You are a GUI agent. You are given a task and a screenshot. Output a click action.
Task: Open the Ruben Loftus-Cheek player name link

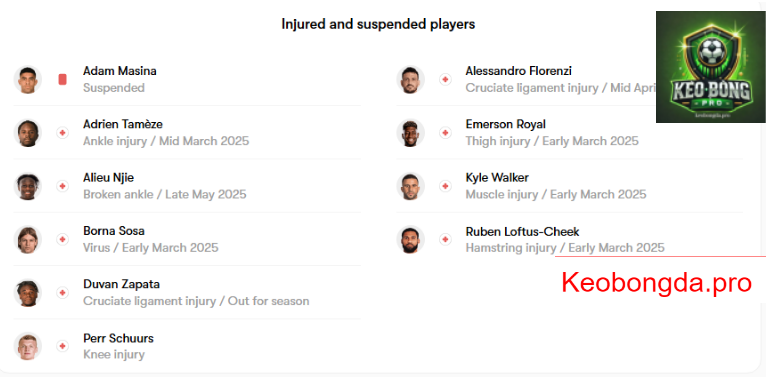pos(522,231)
